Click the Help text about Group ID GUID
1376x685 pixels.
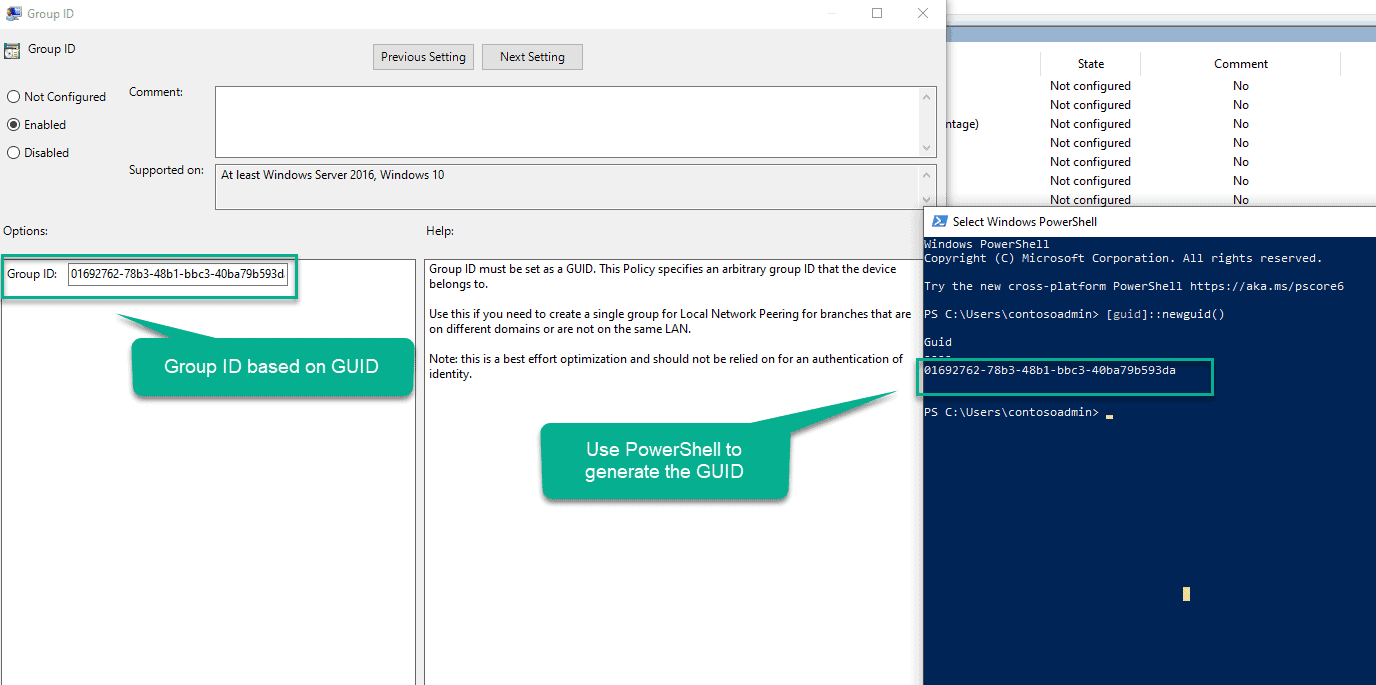[x=663, y=276]
